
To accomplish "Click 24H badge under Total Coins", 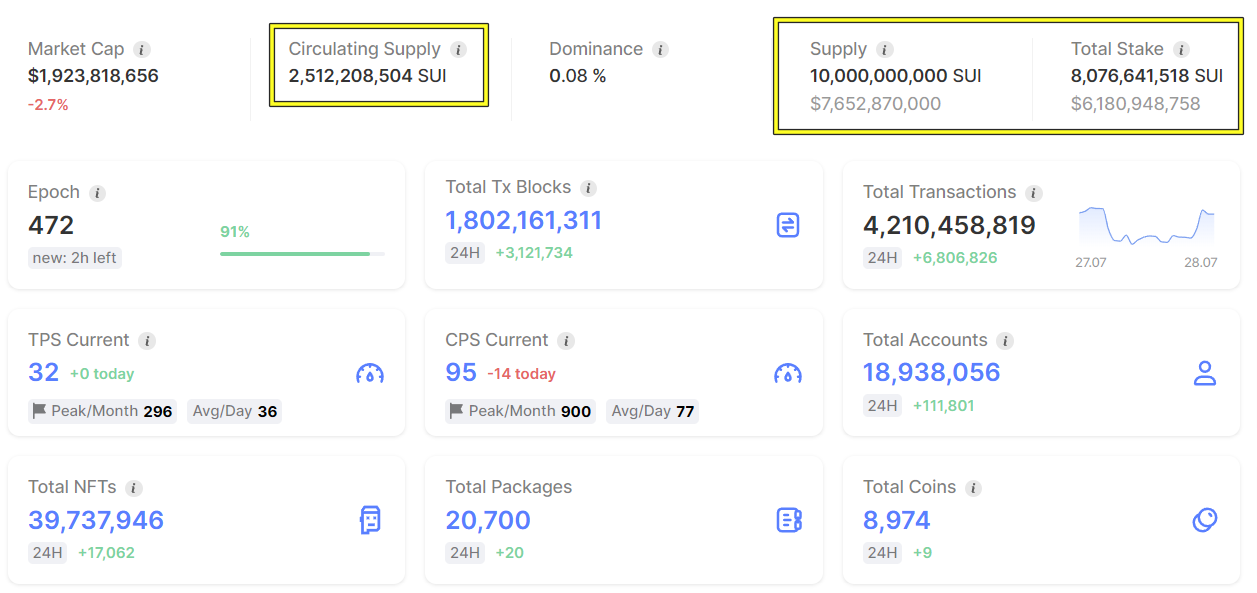I will [x=883, y=553].
